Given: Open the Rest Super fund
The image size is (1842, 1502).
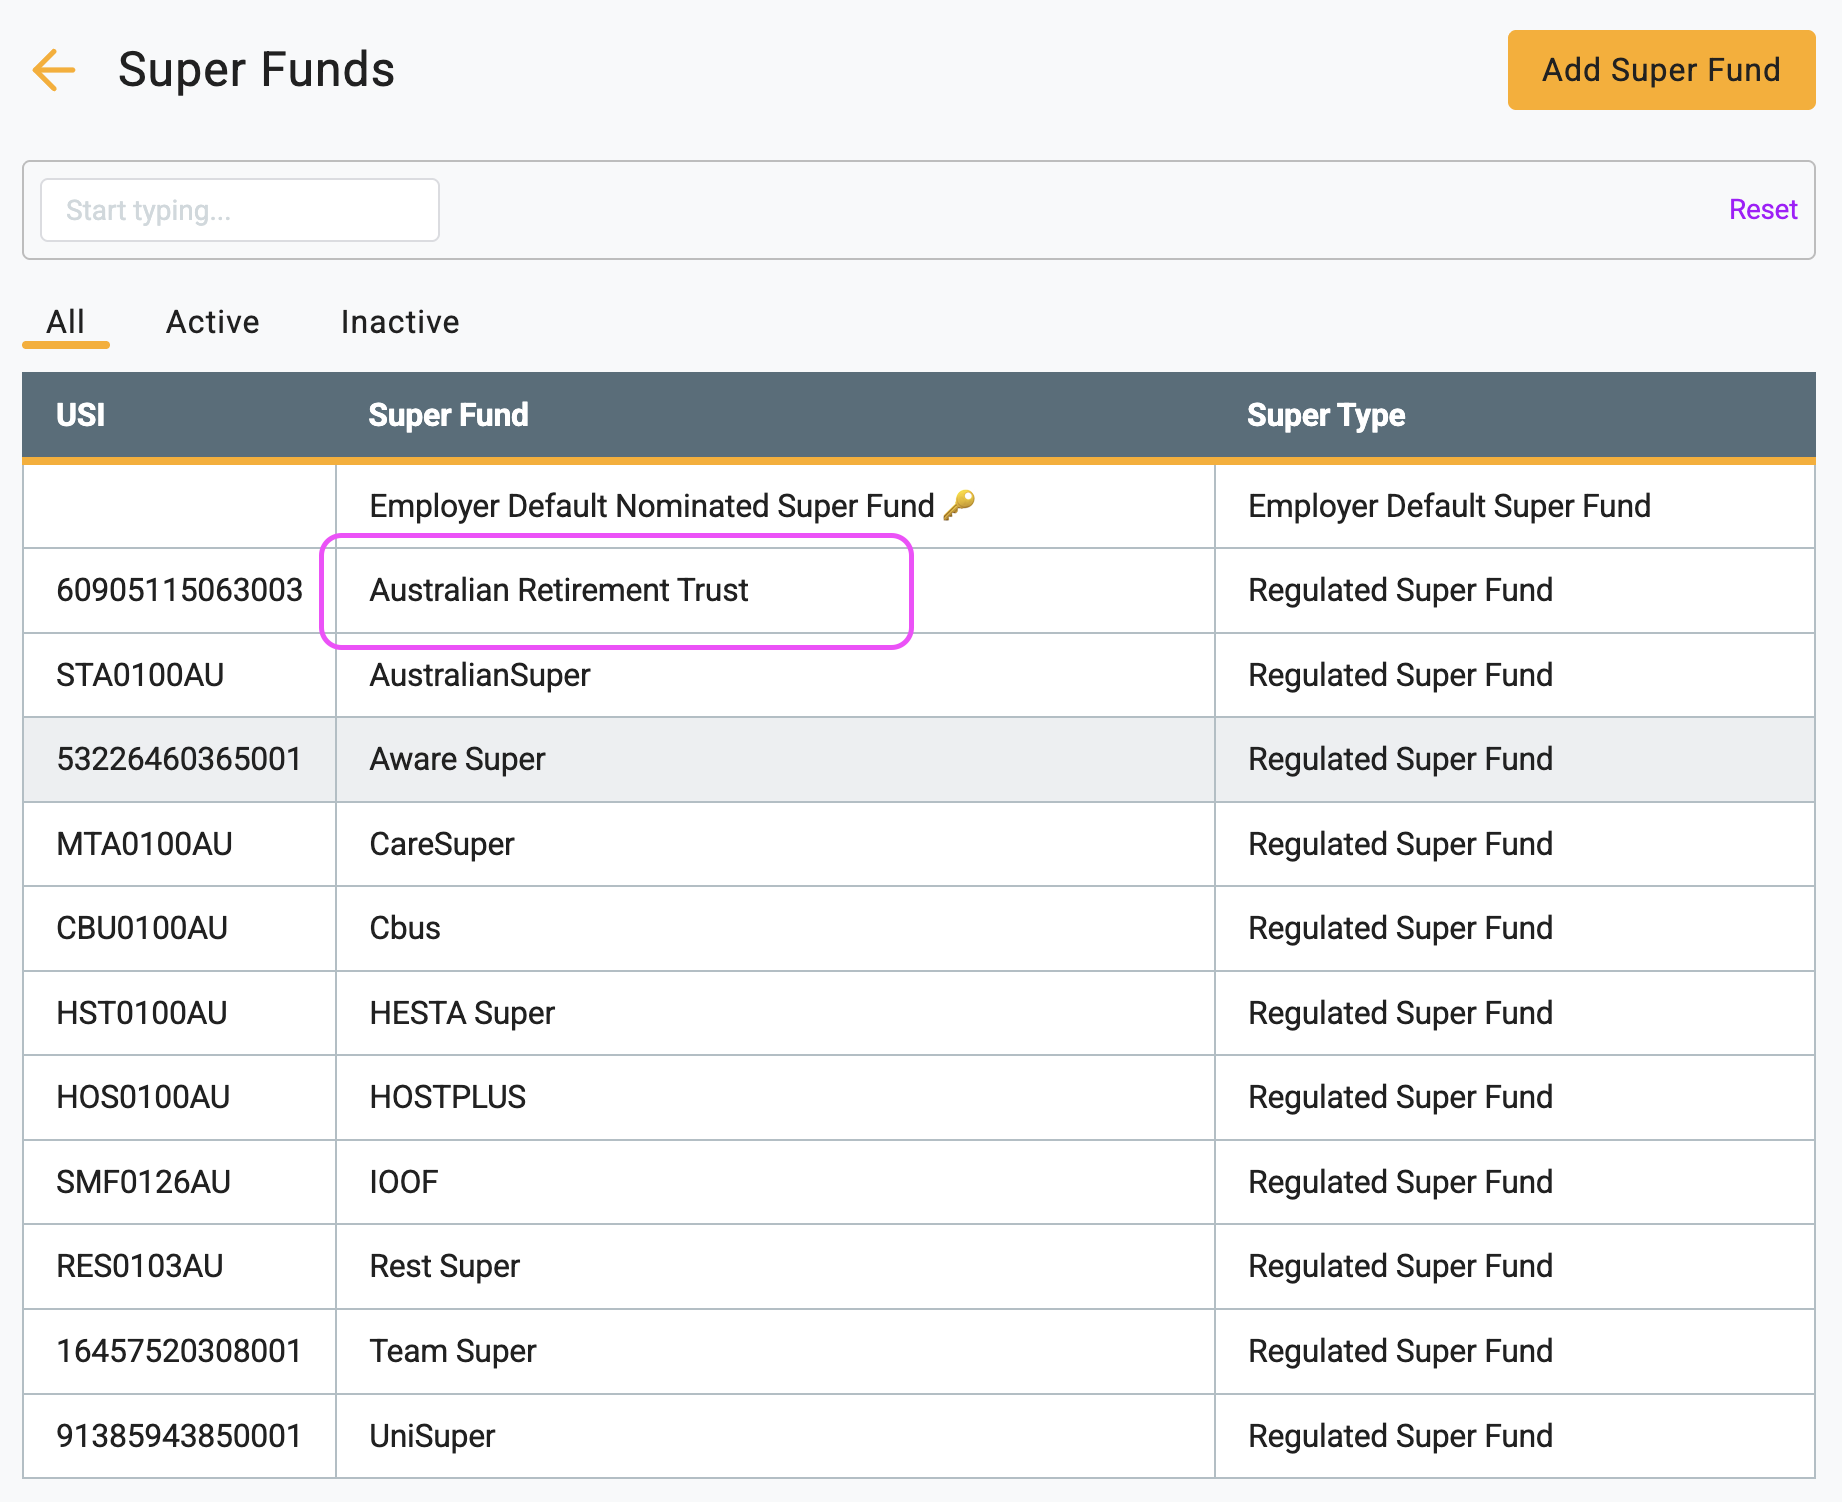Looking at the screenshot, I should [x=445, y=1266].
